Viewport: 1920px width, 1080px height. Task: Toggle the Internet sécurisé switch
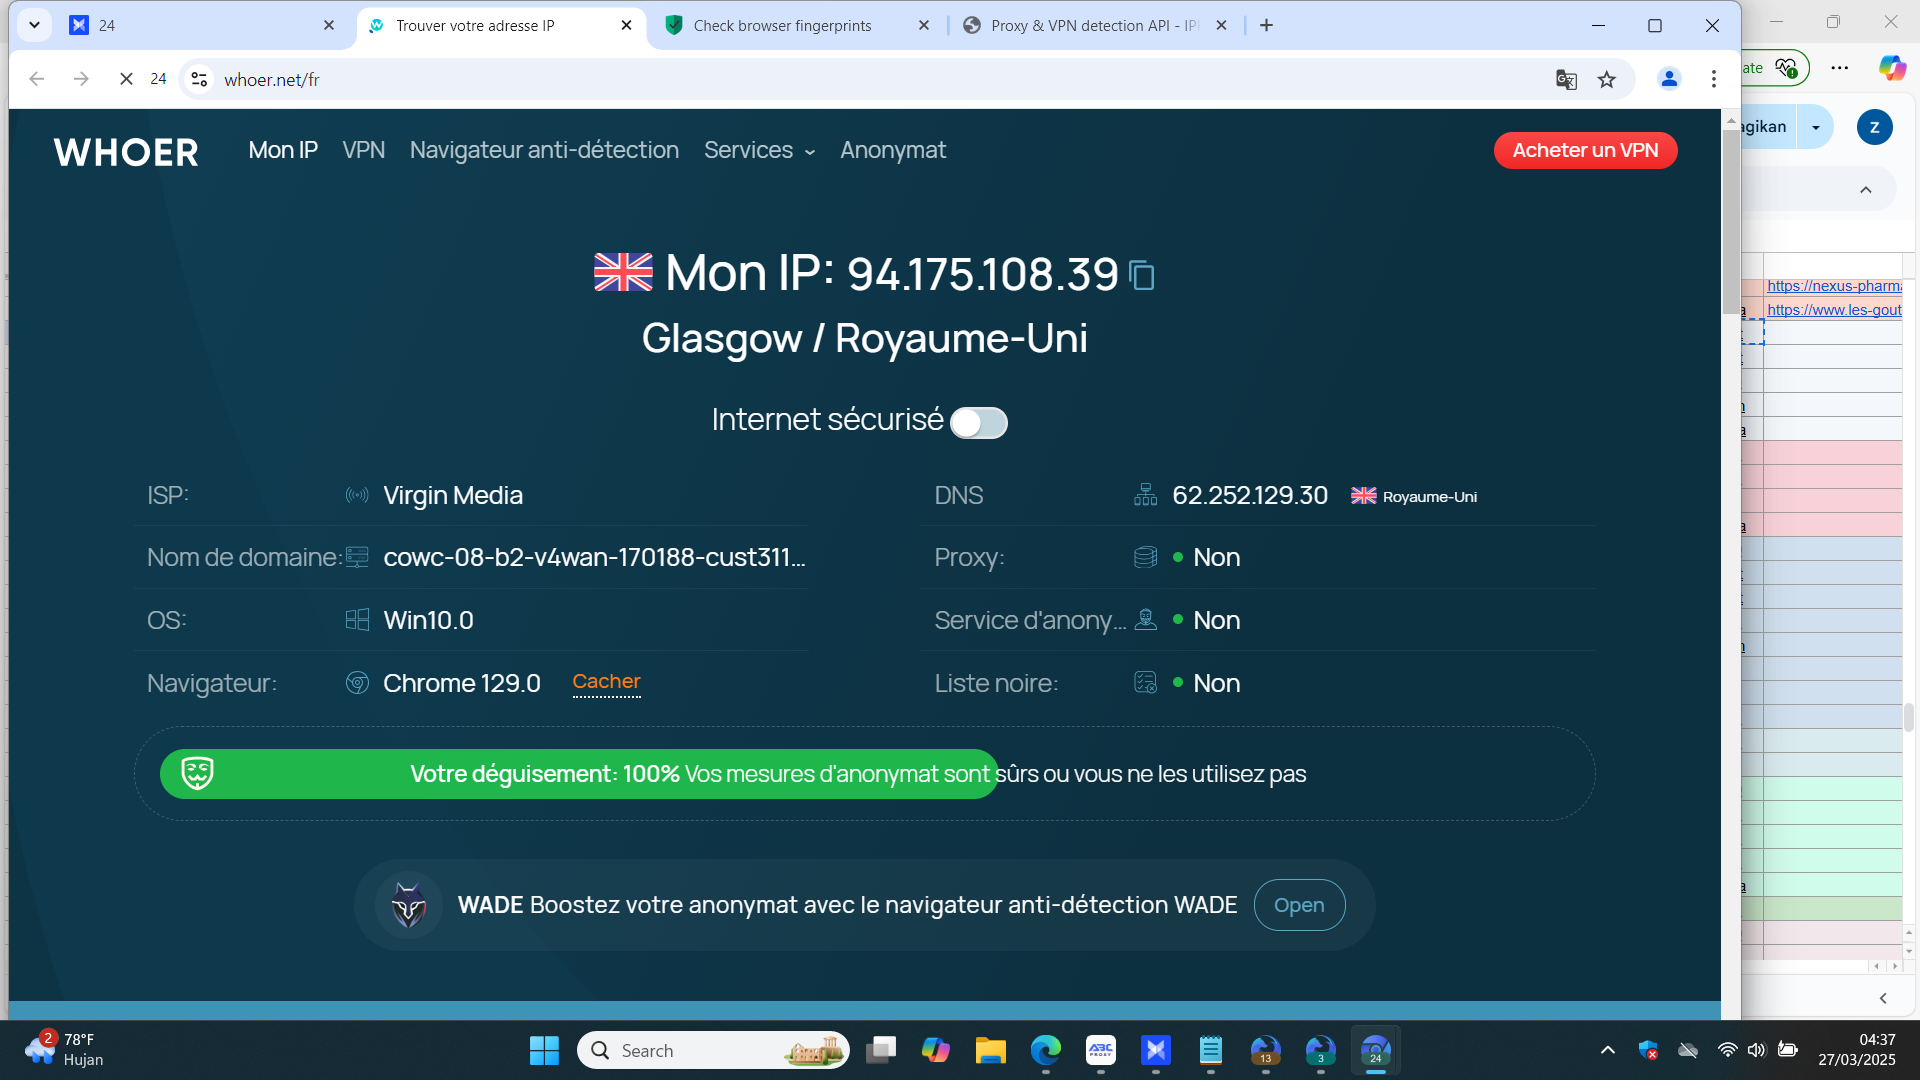pyautogui.click(x=978, y=422)
